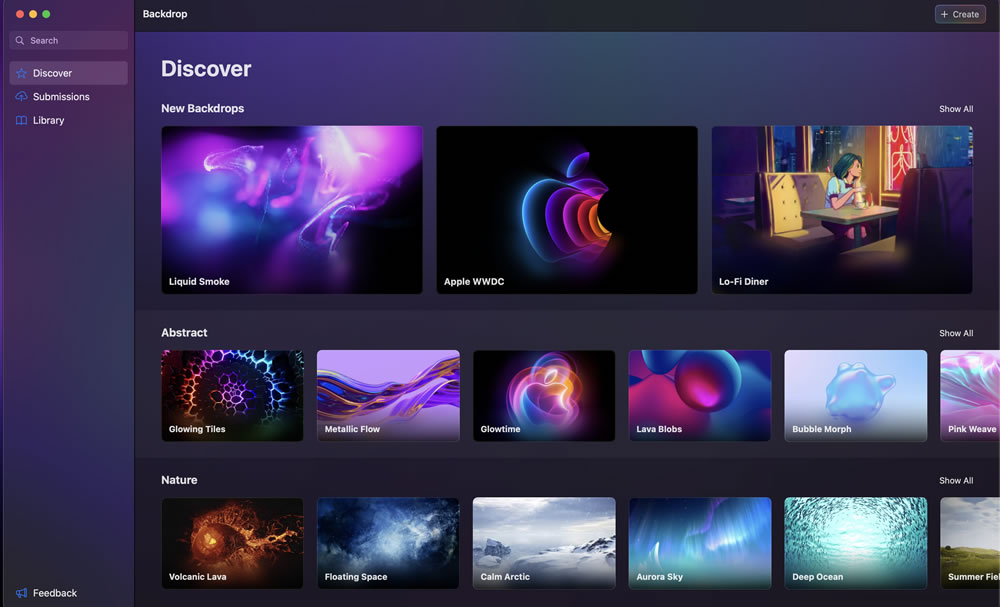Open the Feedback option
Viewport: 1000px width, 607px height.
point(46,593)
